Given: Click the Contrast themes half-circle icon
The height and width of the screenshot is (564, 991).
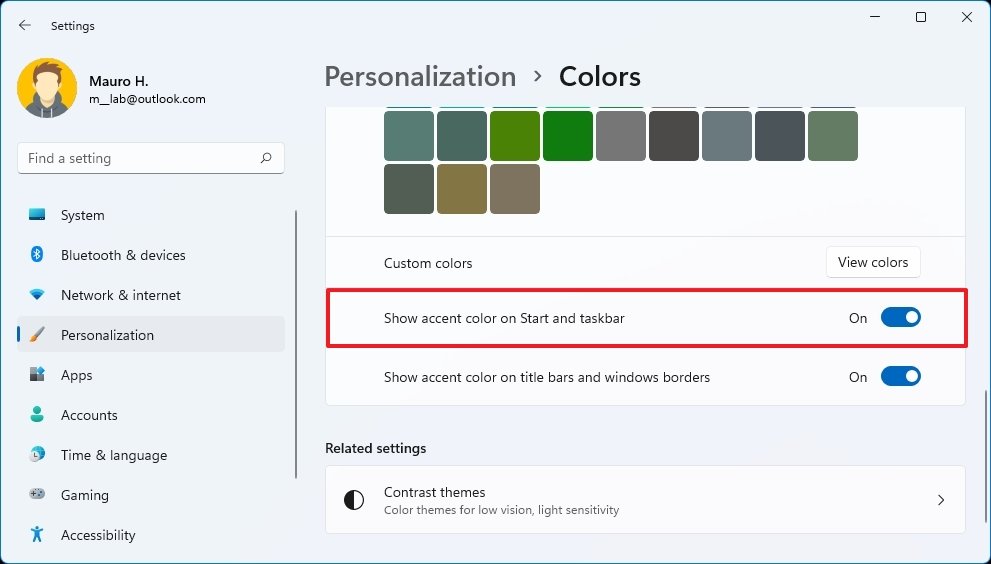Looking at the screenshot, I should point(354,500).
